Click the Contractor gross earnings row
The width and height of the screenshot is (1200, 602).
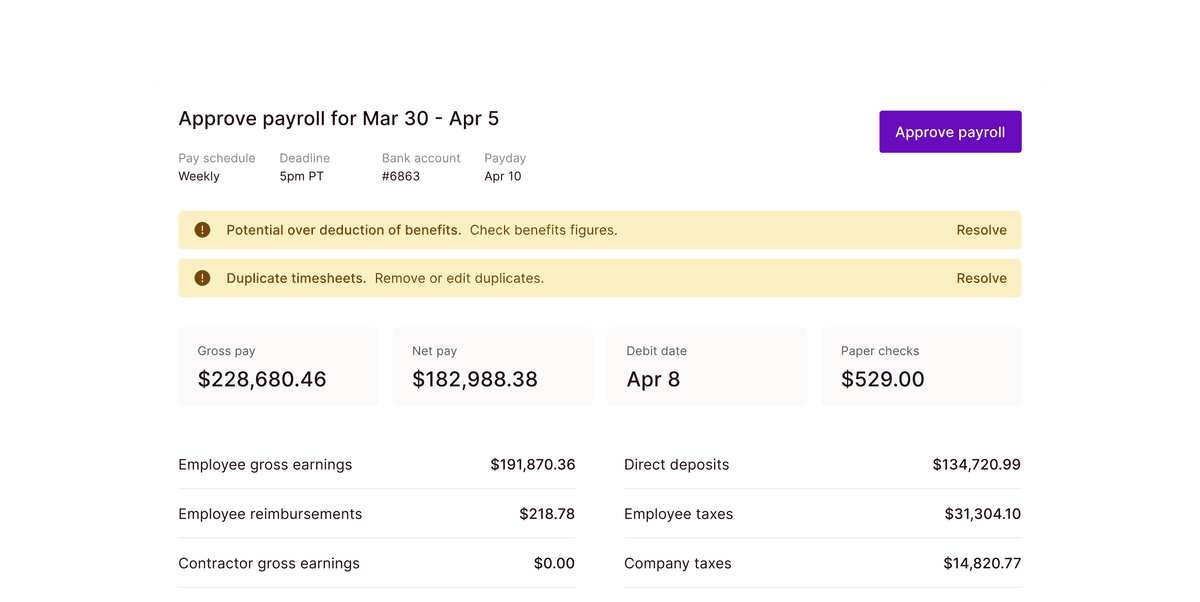(376, 563)
